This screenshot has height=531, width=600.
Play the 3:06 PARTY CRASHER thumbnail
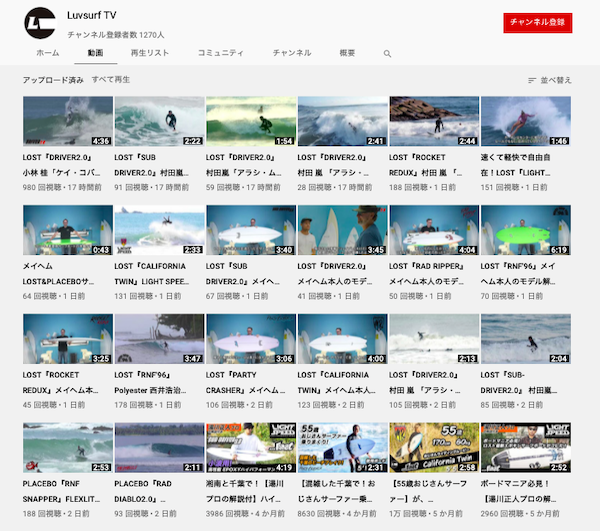coord(251,339)
